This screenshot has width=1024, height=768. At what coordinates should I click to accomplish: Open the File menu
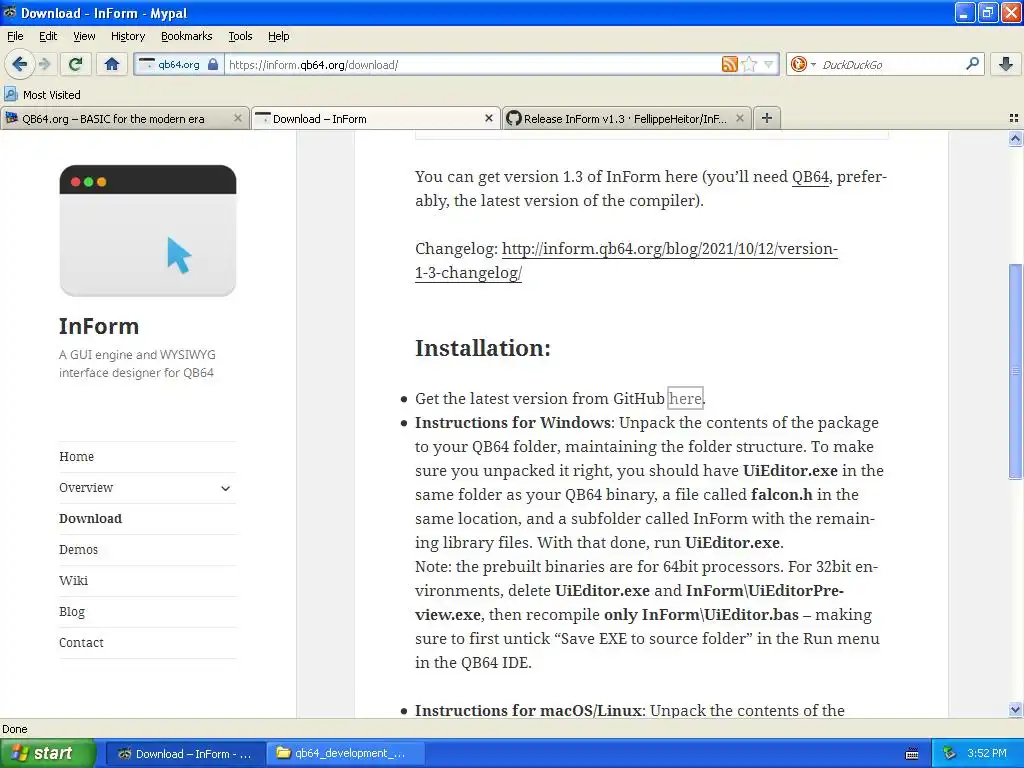tap(15, 36)
